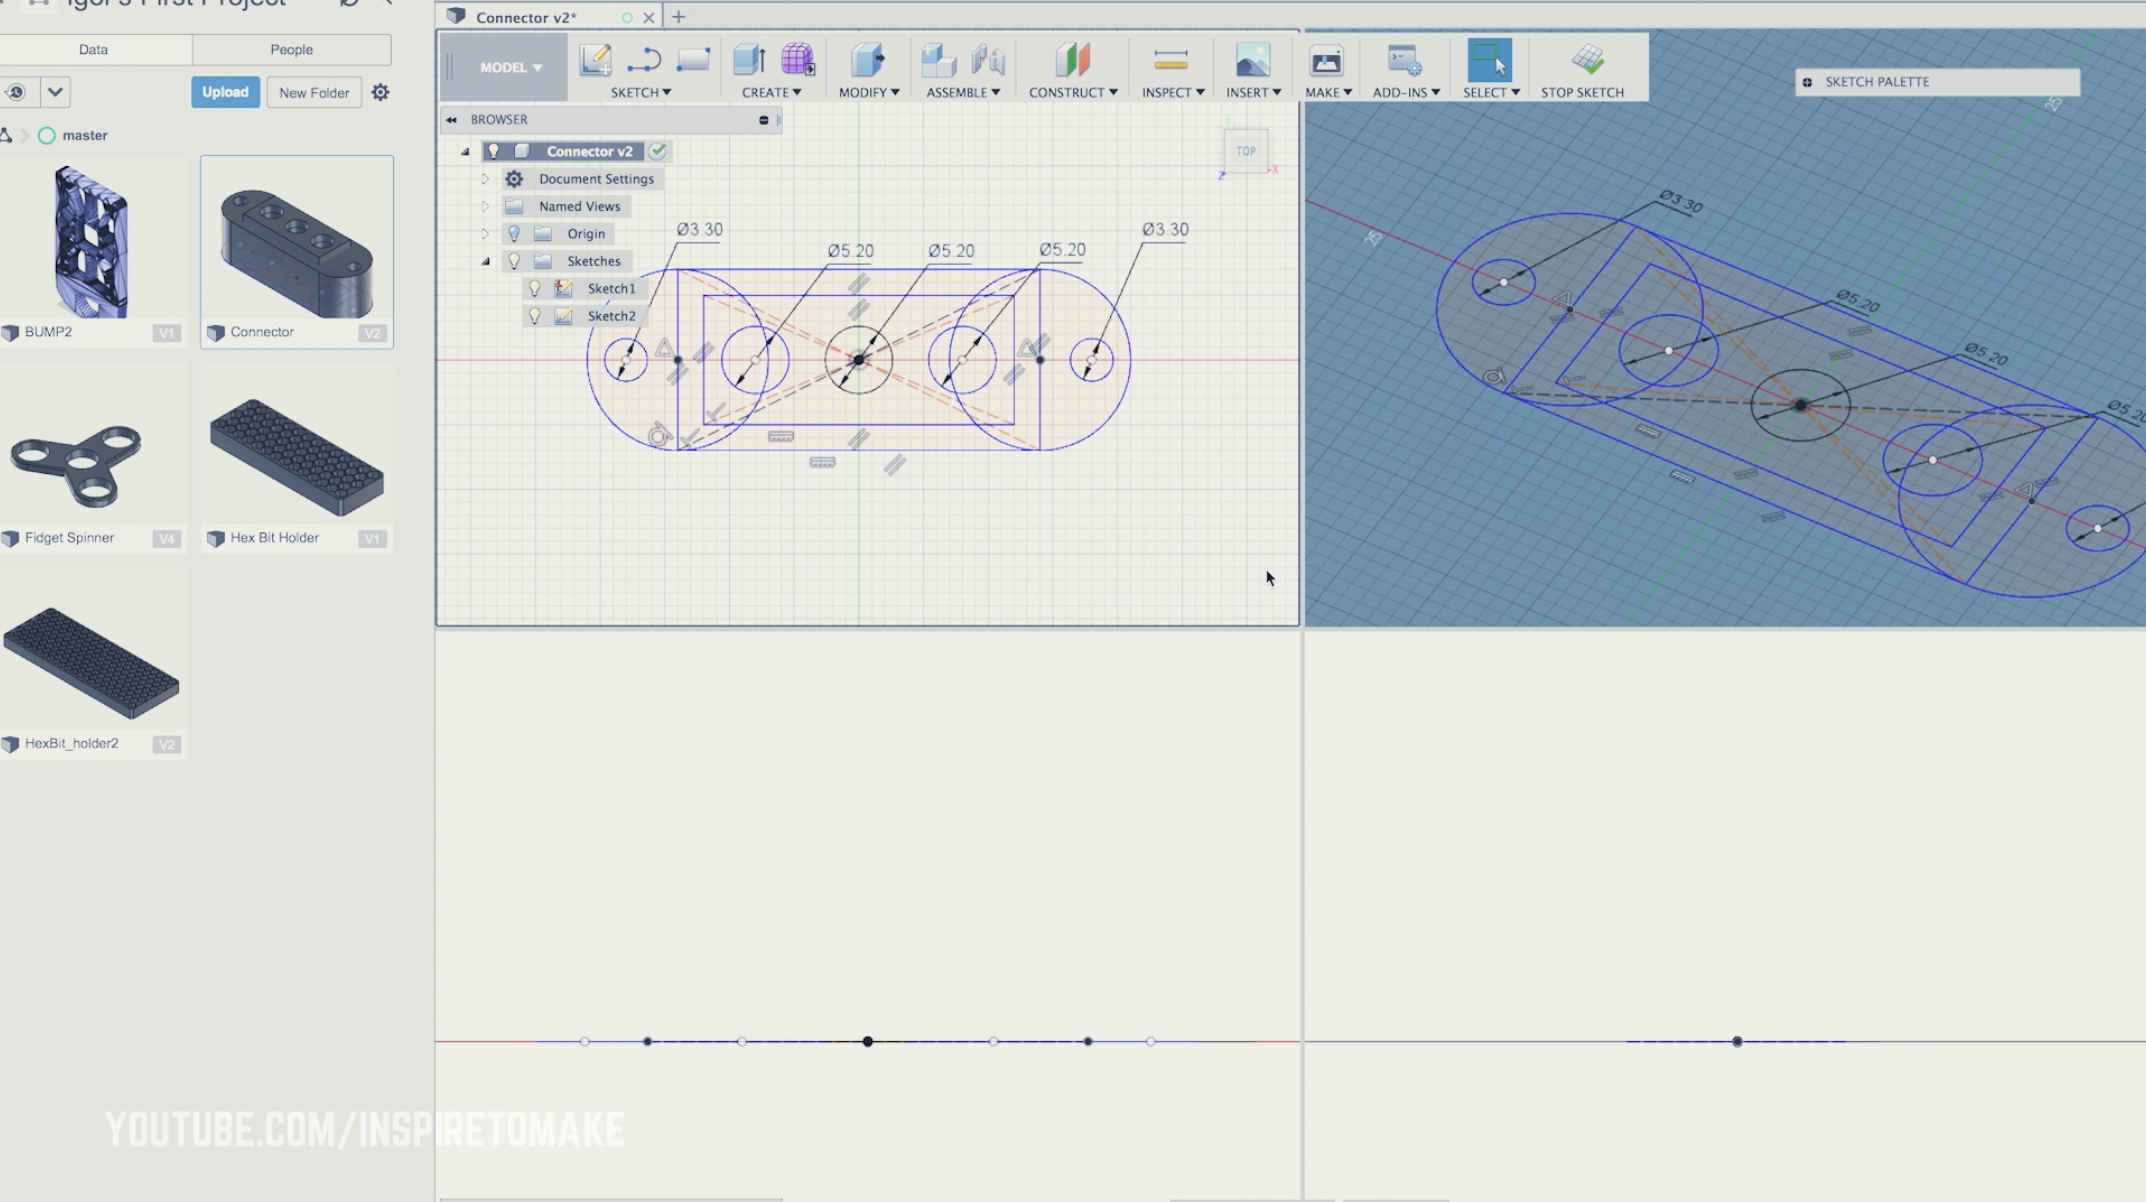This screenshot has width=2146, height=1202.
Task: Toggle visibility lightbulb for Sketch2
Action: pyautogui.click(x=535, y=316)
